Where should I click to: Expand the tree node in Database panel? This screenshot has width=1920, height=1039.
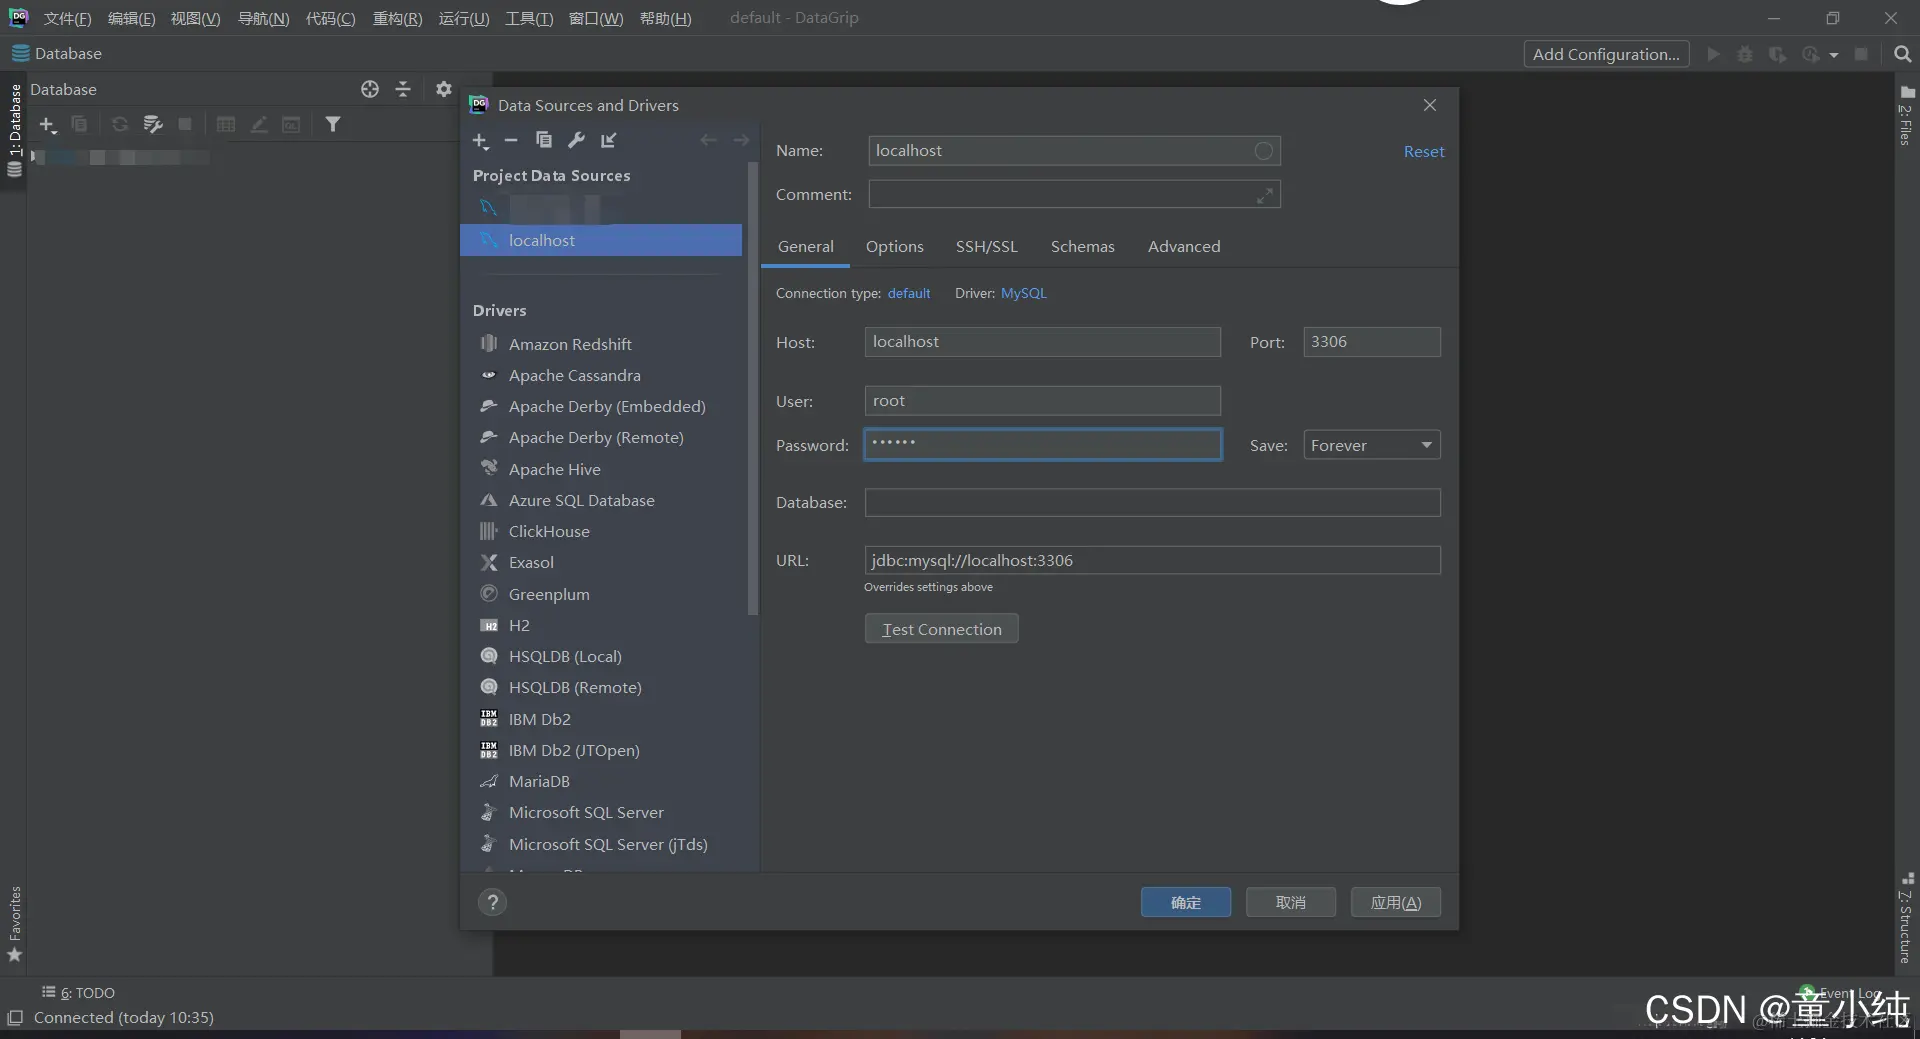(35, 157)
